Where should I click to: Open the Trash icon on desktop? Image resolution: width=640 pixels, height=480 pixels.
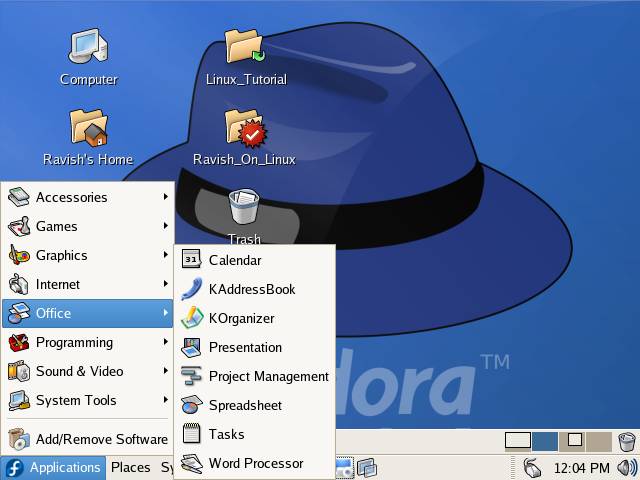point(243,208)
